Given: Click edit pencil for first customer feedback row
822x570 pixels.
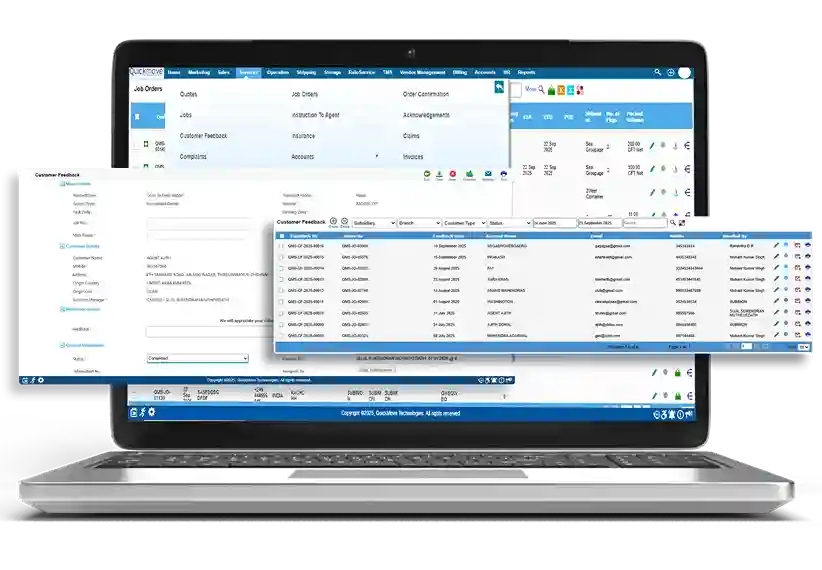Looking at the screenshot, I should [776, 245].
